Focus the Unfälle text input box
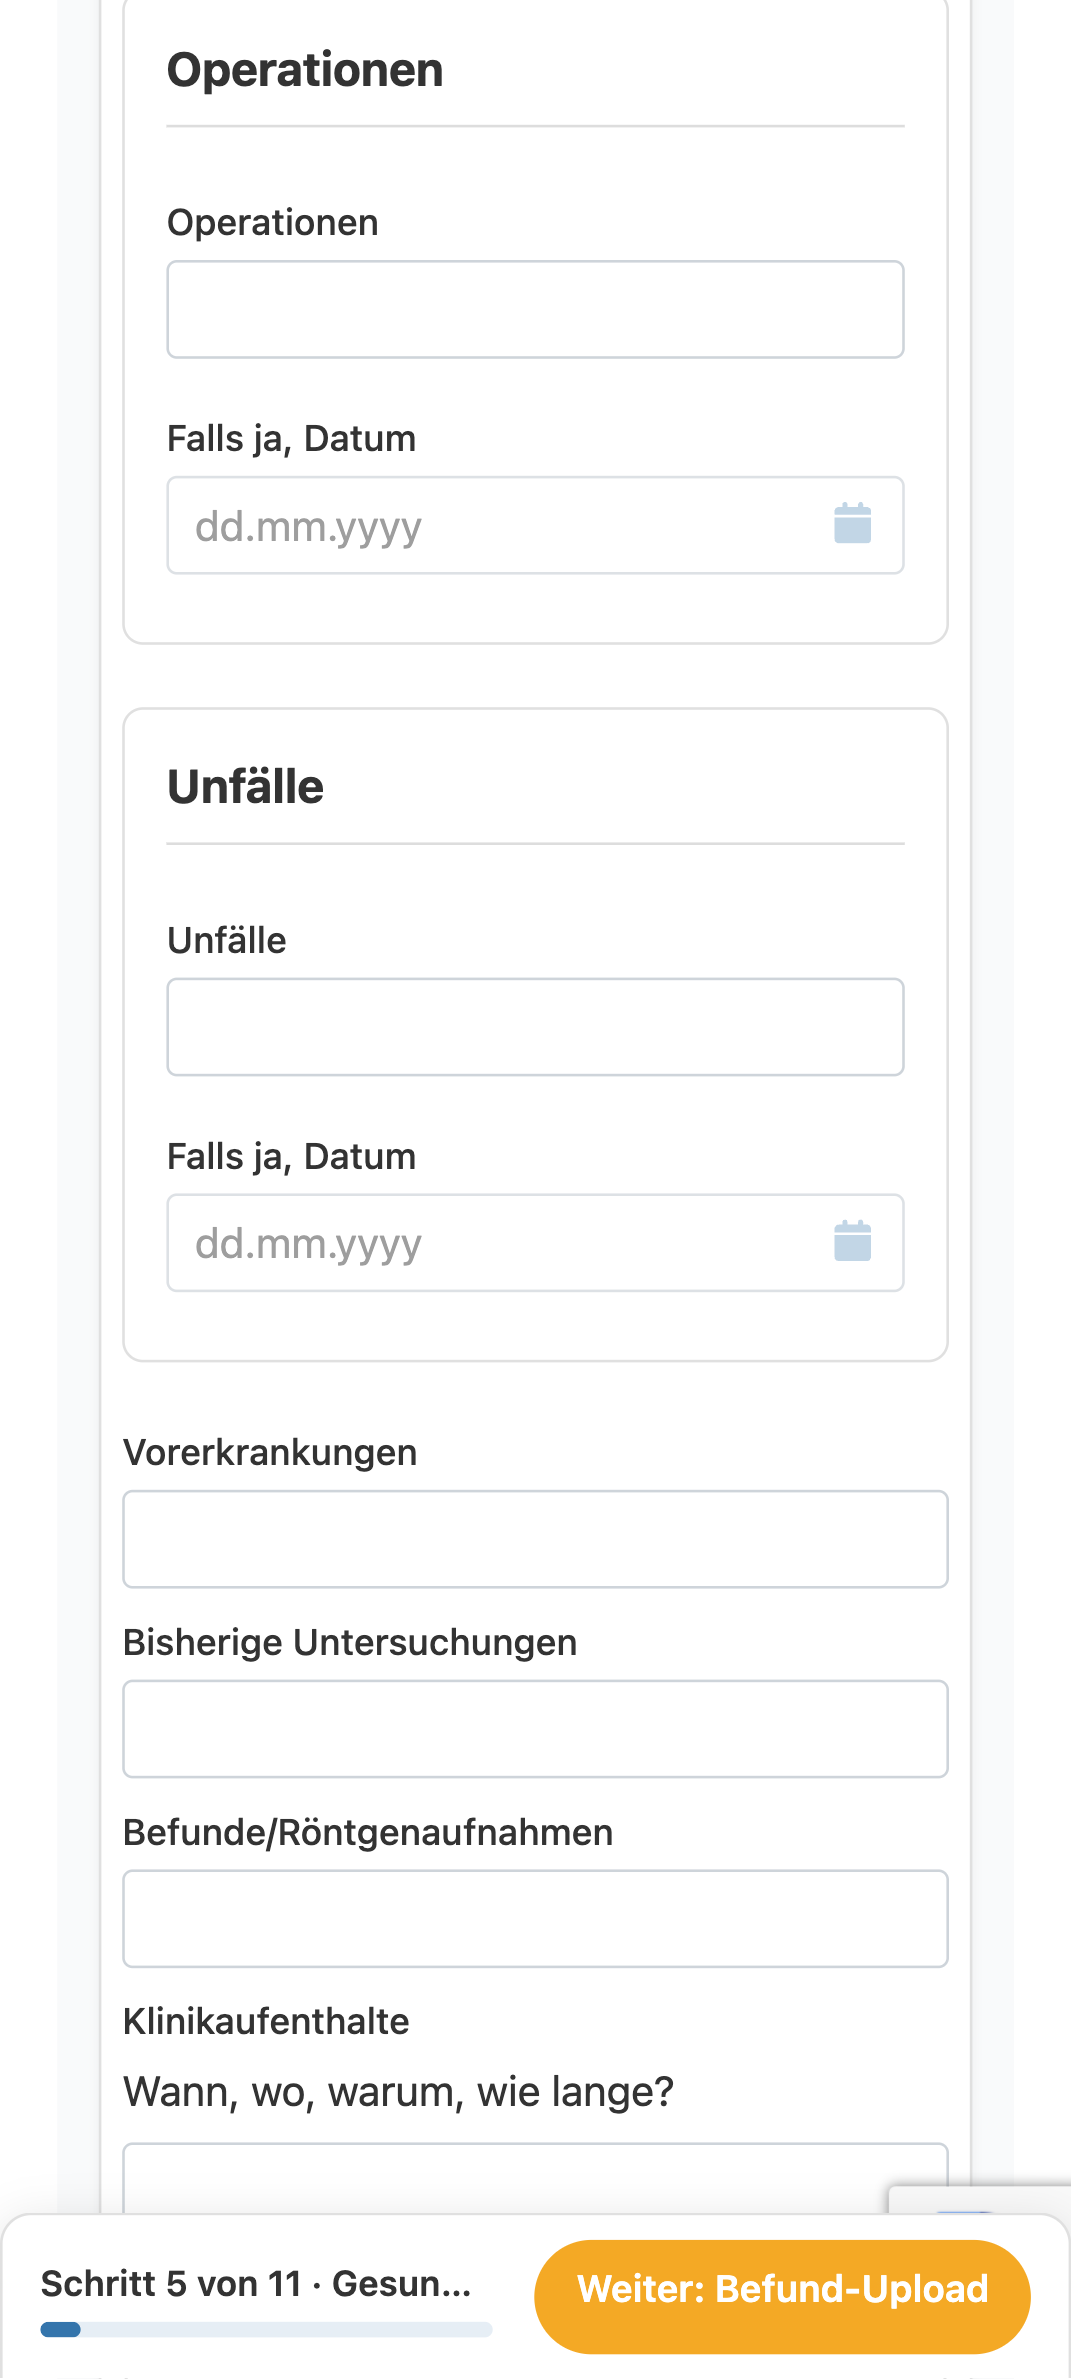The width and height of the screenshot is (1071, 2379). 535,1027
